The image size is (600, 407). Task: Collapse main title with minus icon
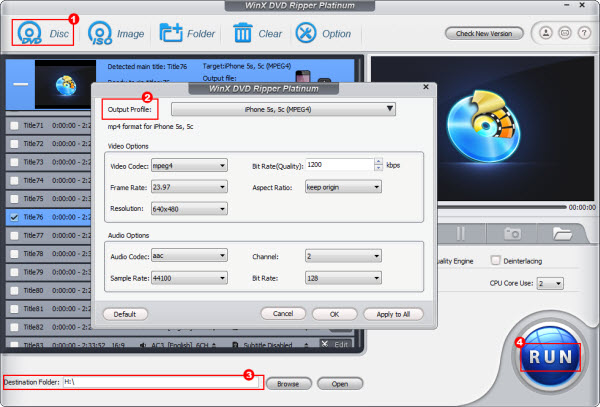click(x=21, y=84)
